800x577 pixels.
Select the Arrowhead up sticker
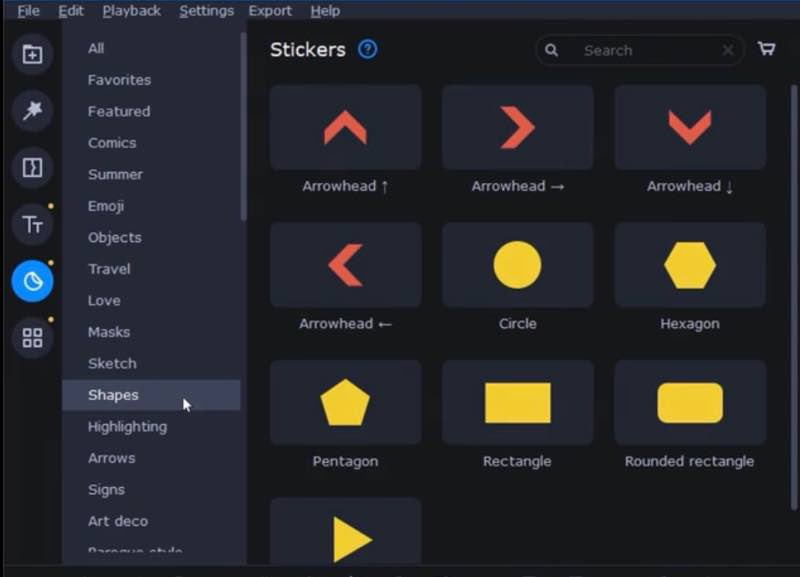[x=345, y=128]
